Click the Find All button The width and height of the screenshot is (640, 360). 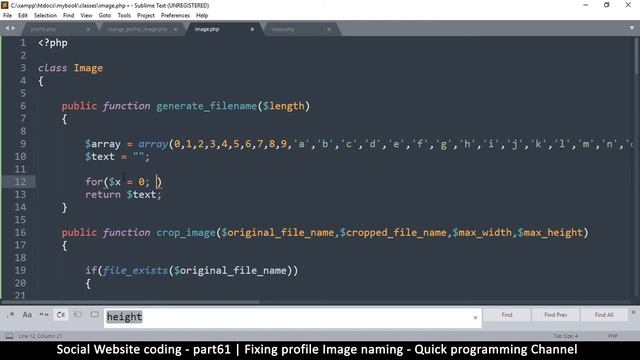(x=604, y=315)
